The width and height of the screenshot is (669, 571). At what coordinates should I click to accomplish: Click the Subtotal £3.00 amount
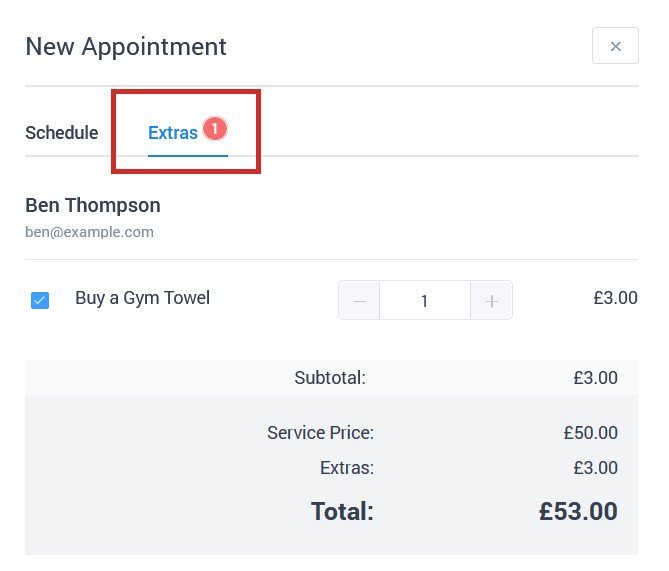tap(596, 378)
